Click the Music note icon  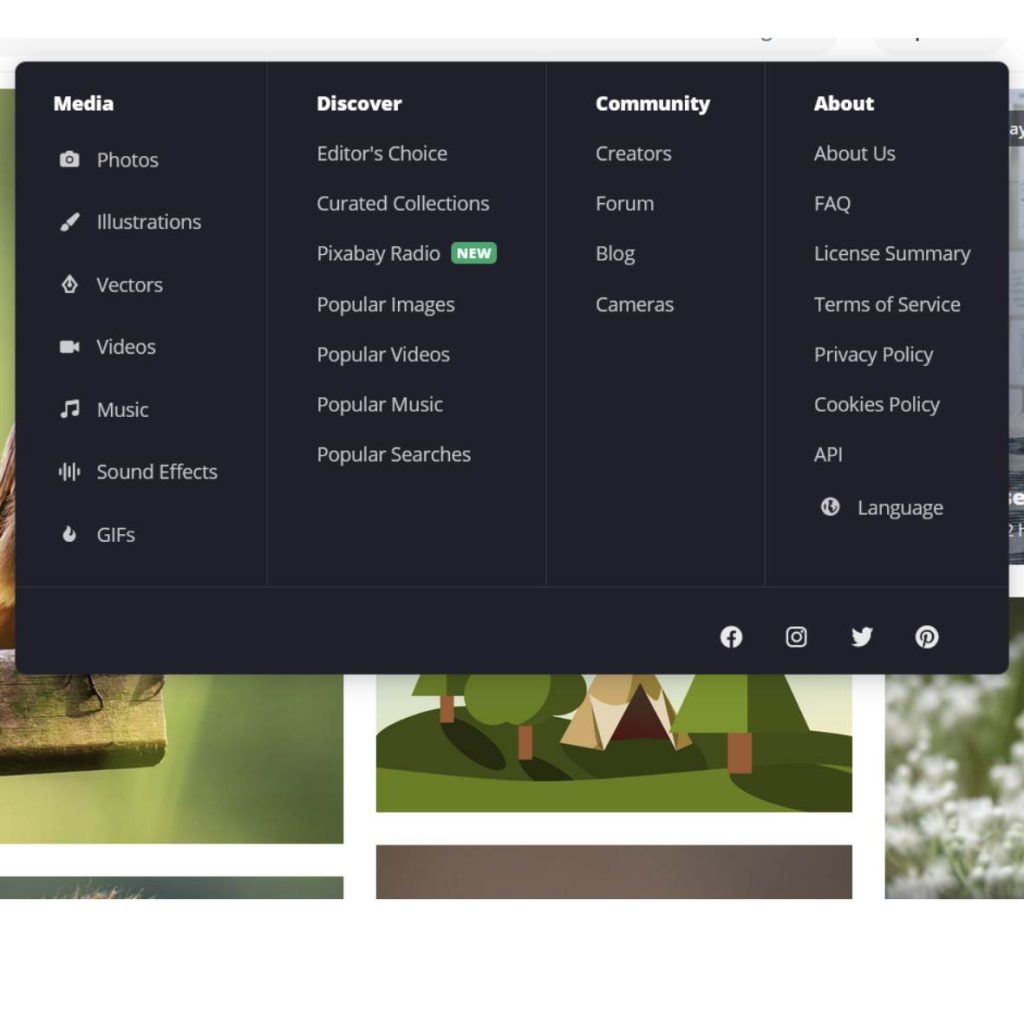69,410
